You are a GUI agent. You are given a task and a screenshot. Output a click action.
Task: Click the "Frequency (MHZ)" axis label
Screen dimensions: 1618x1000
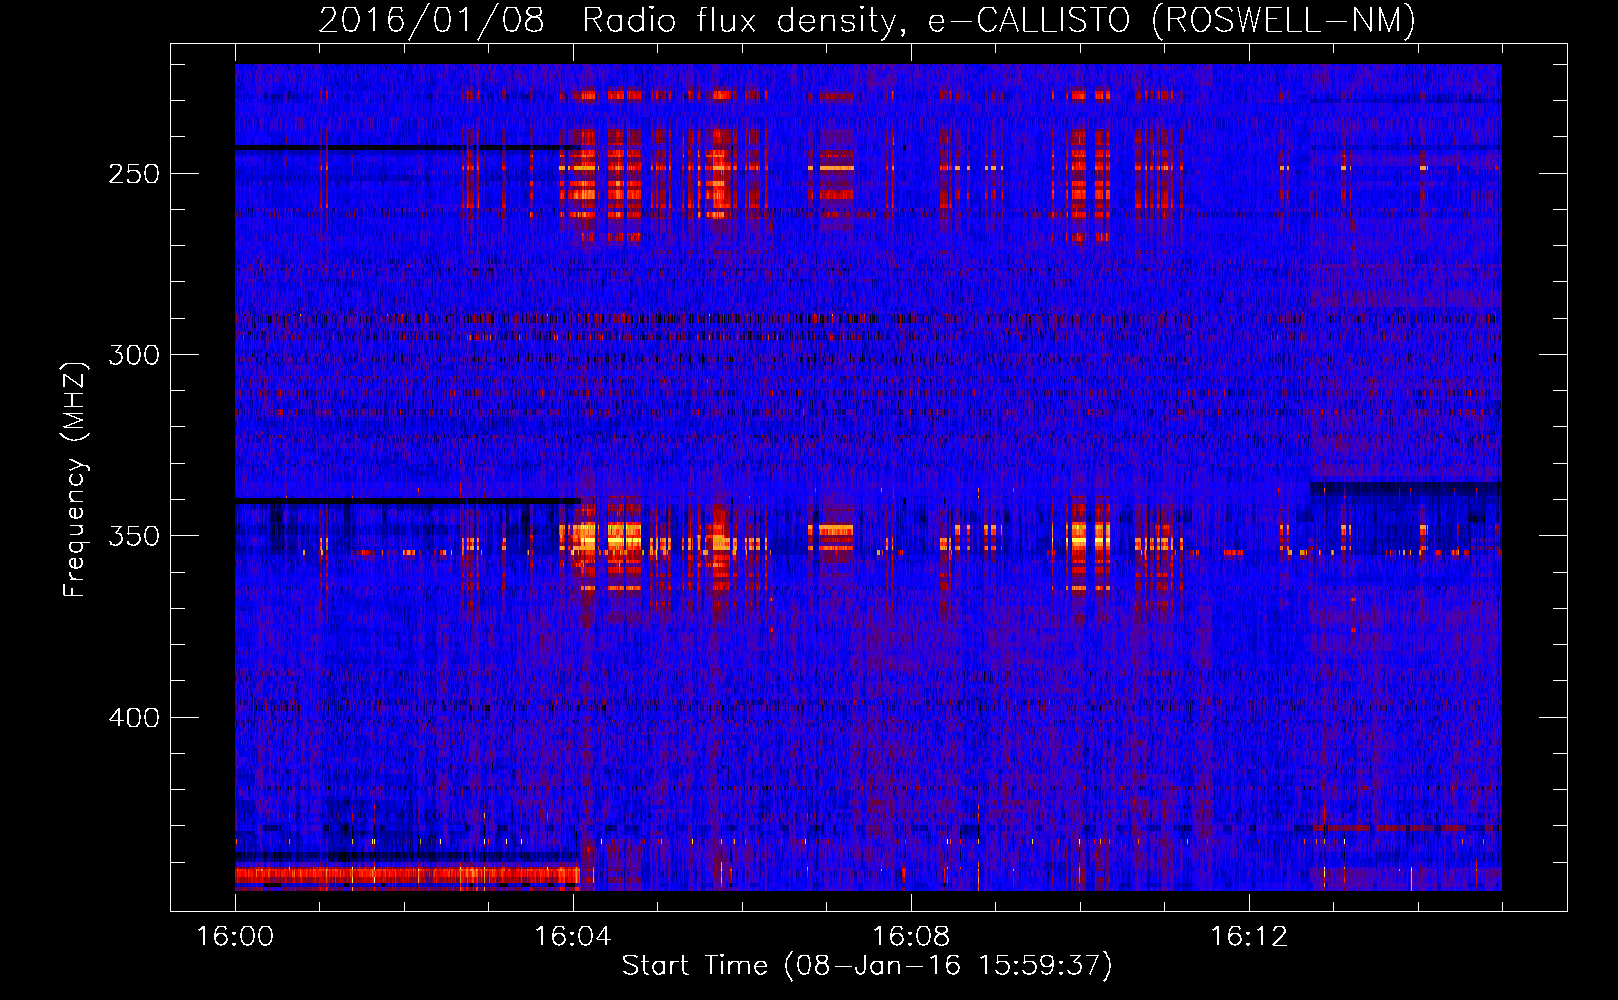point(75,479)
